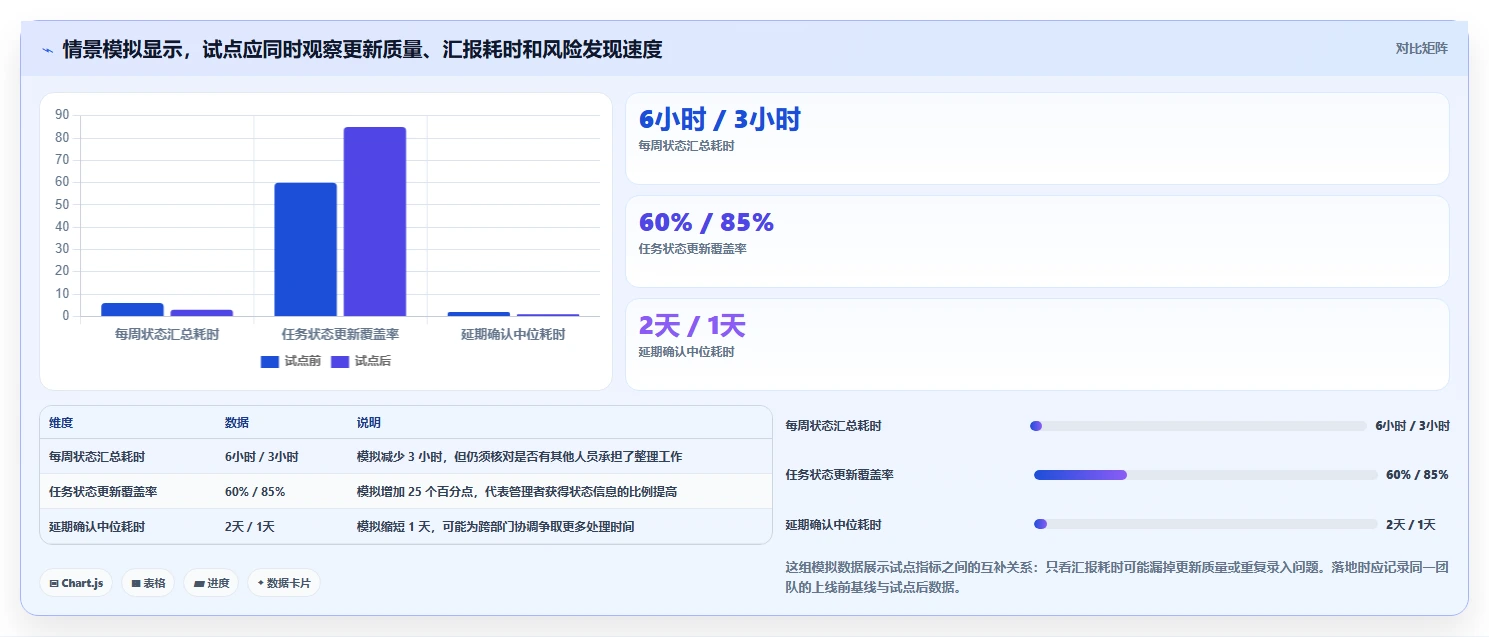Click the 试点后 bar for 任务状态更新覆盖率
This screenshot has height=637, width=1489.
375,221
